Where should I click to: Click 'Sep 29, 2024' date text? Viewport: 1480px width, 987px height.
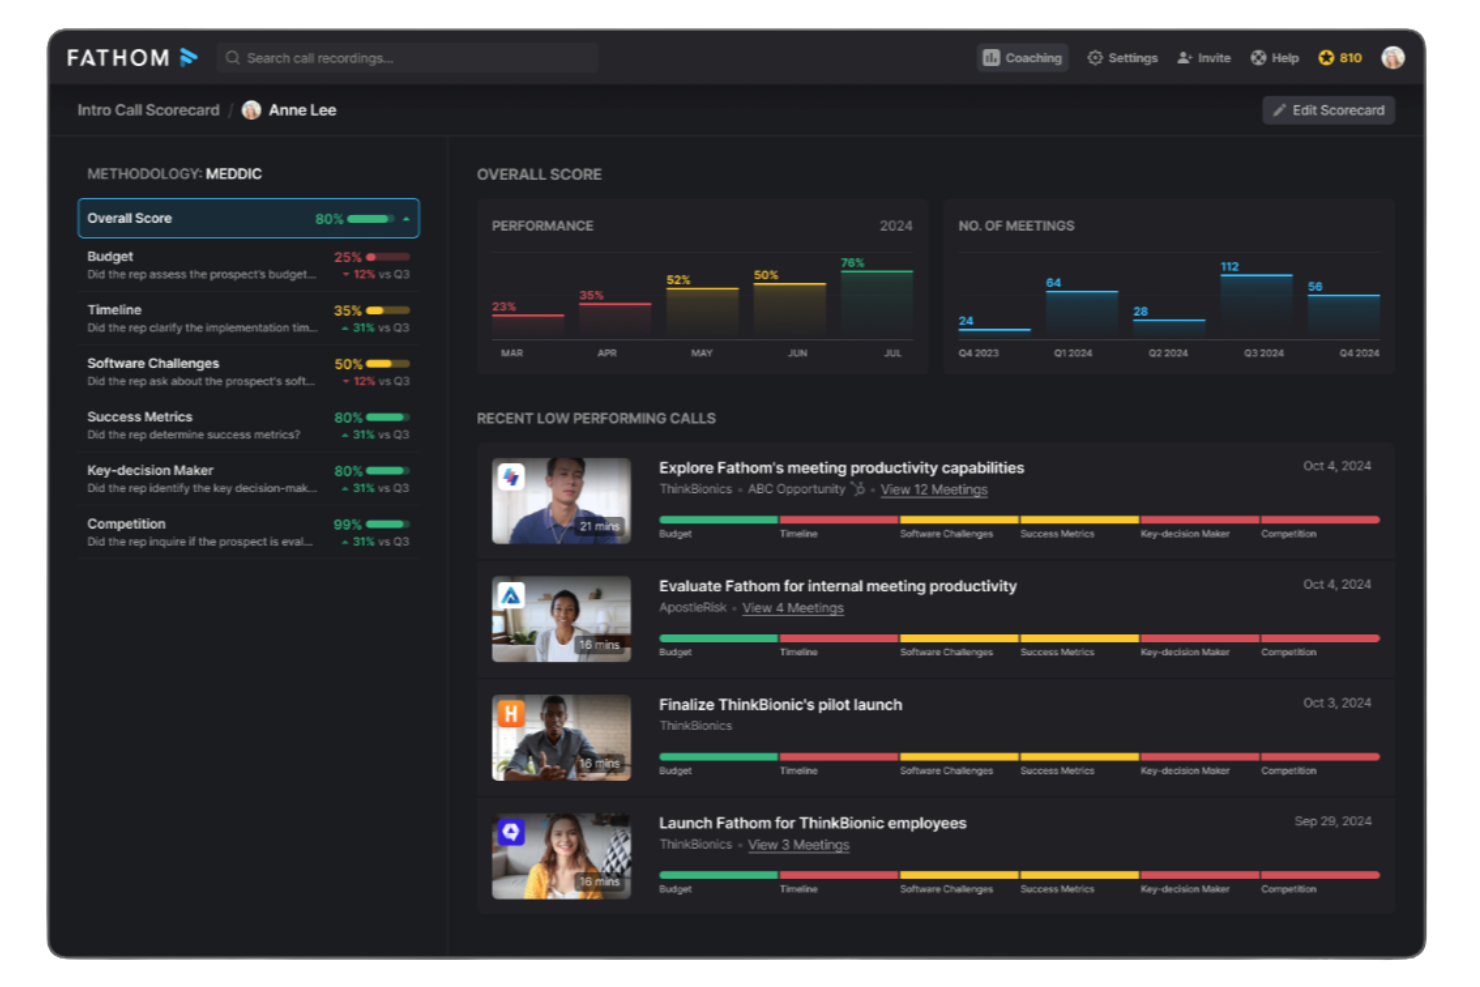(1333, 821)
